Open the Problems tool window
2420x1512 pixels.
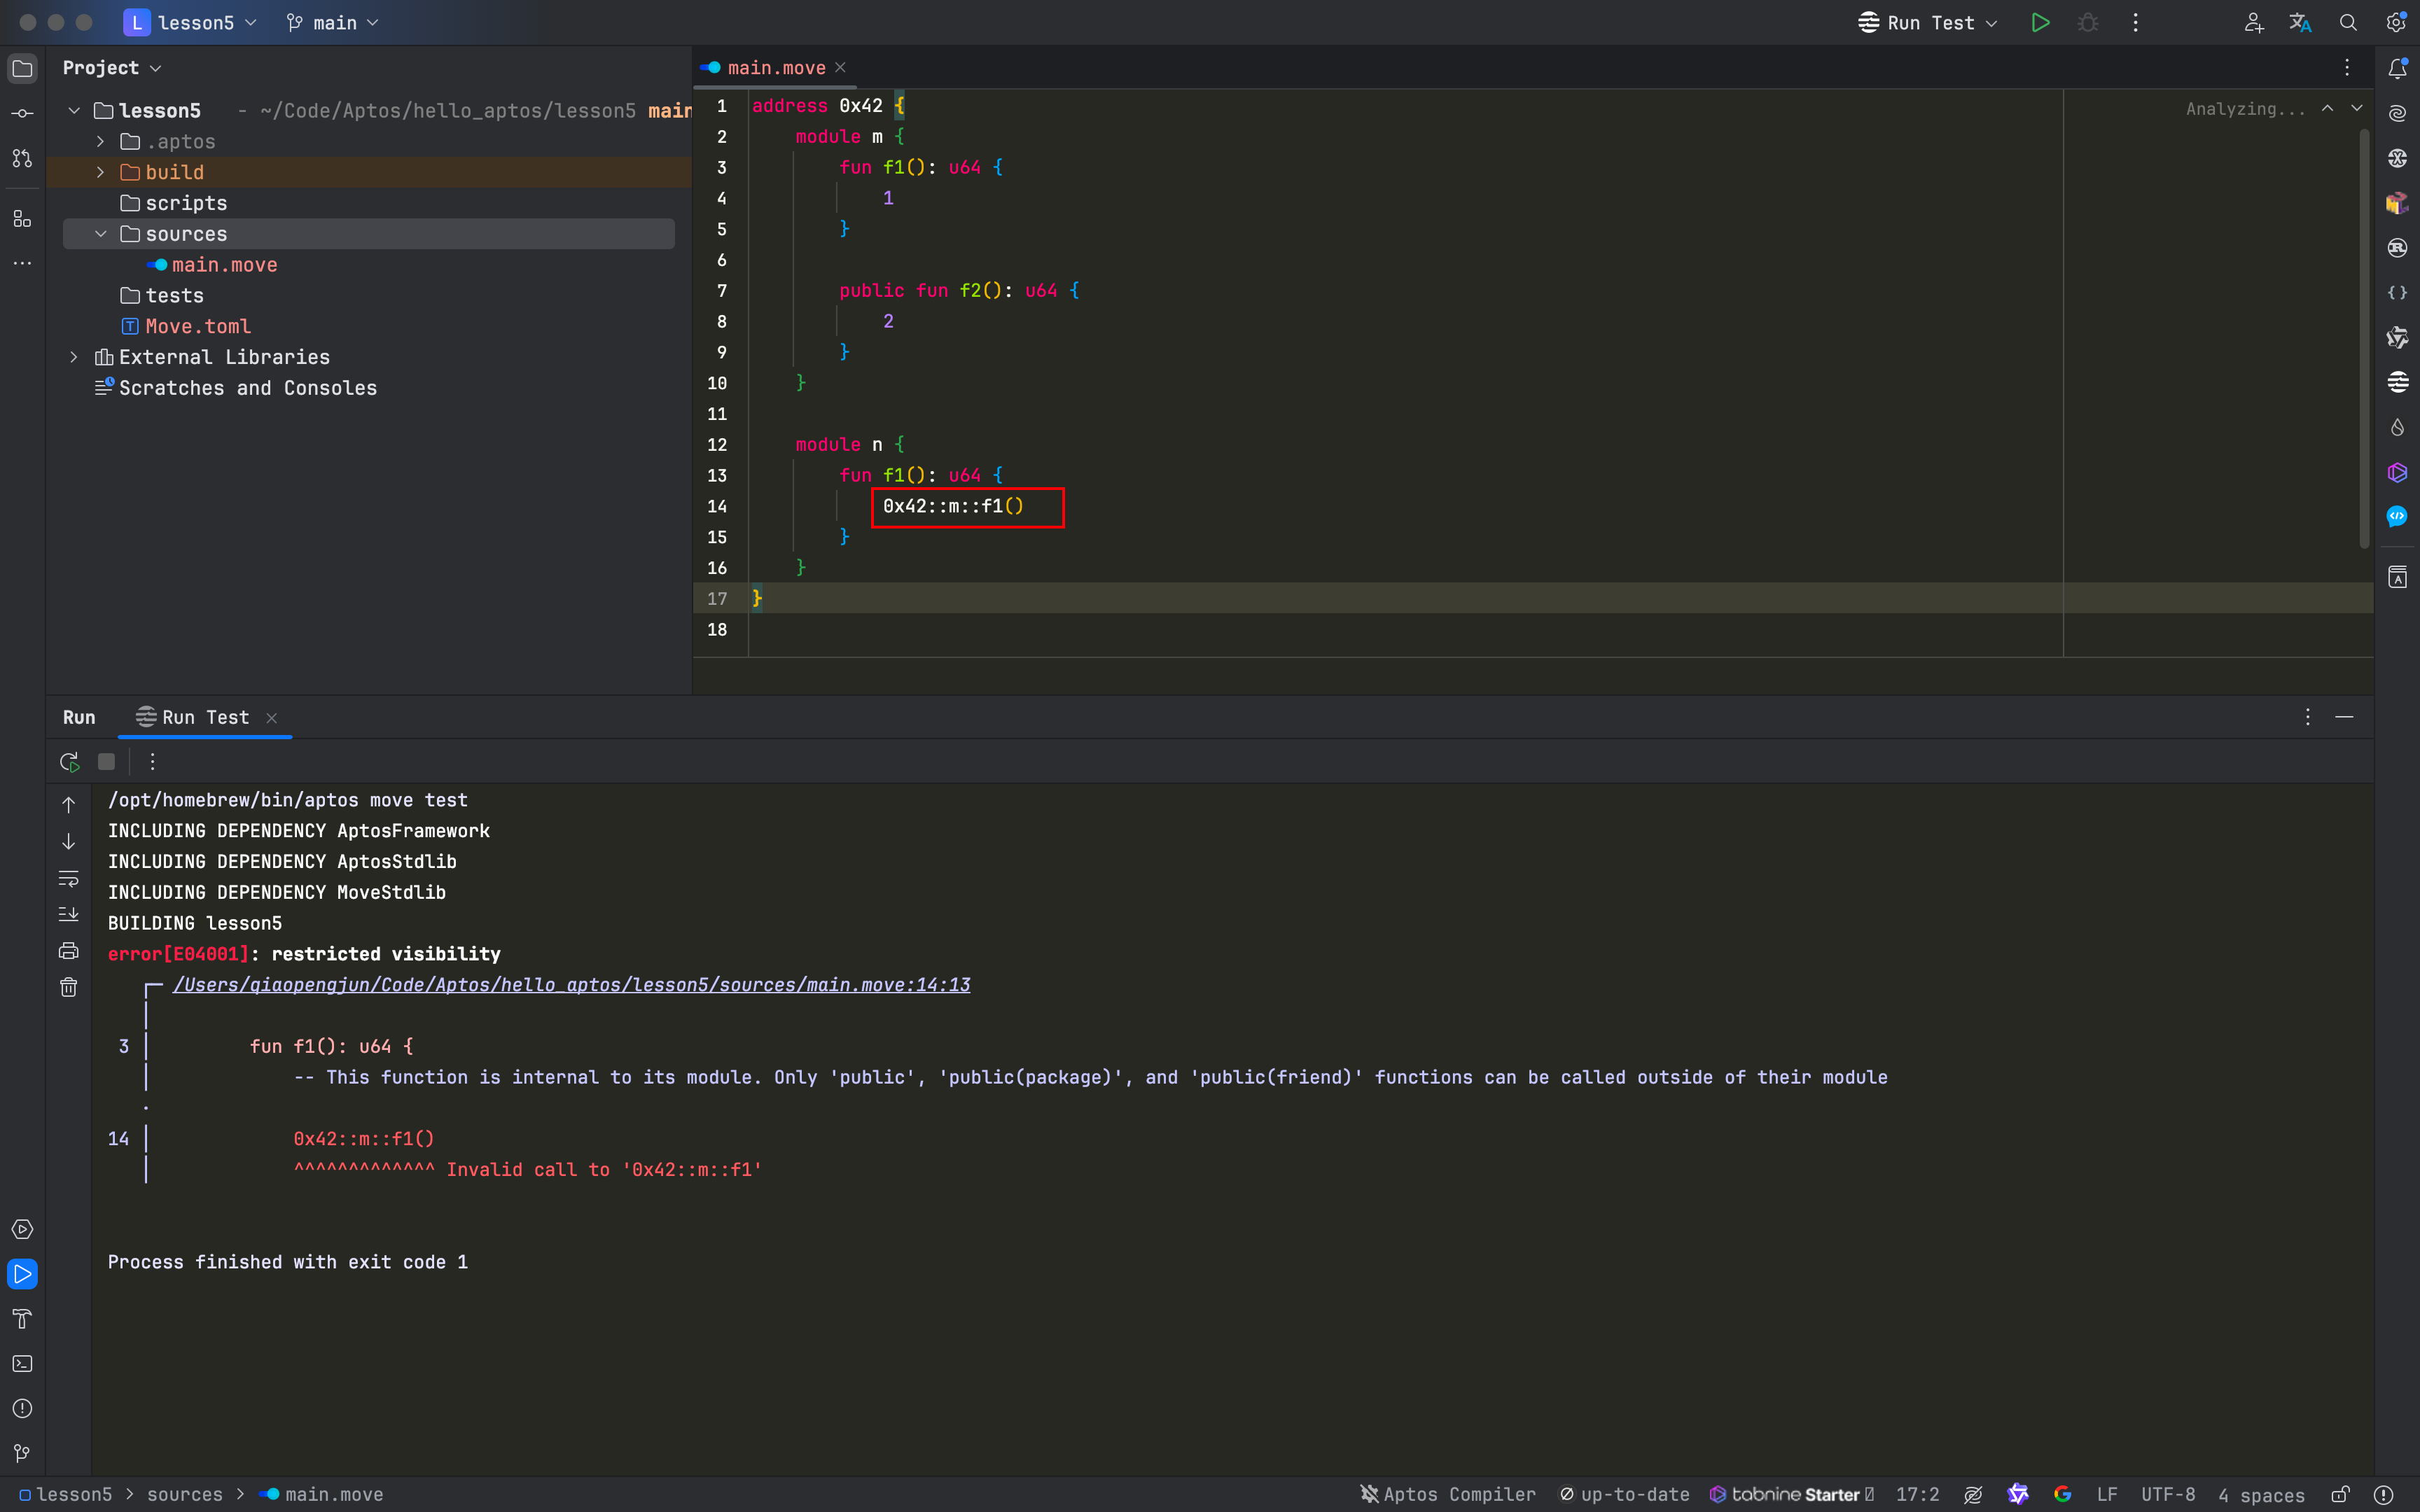22,1409
